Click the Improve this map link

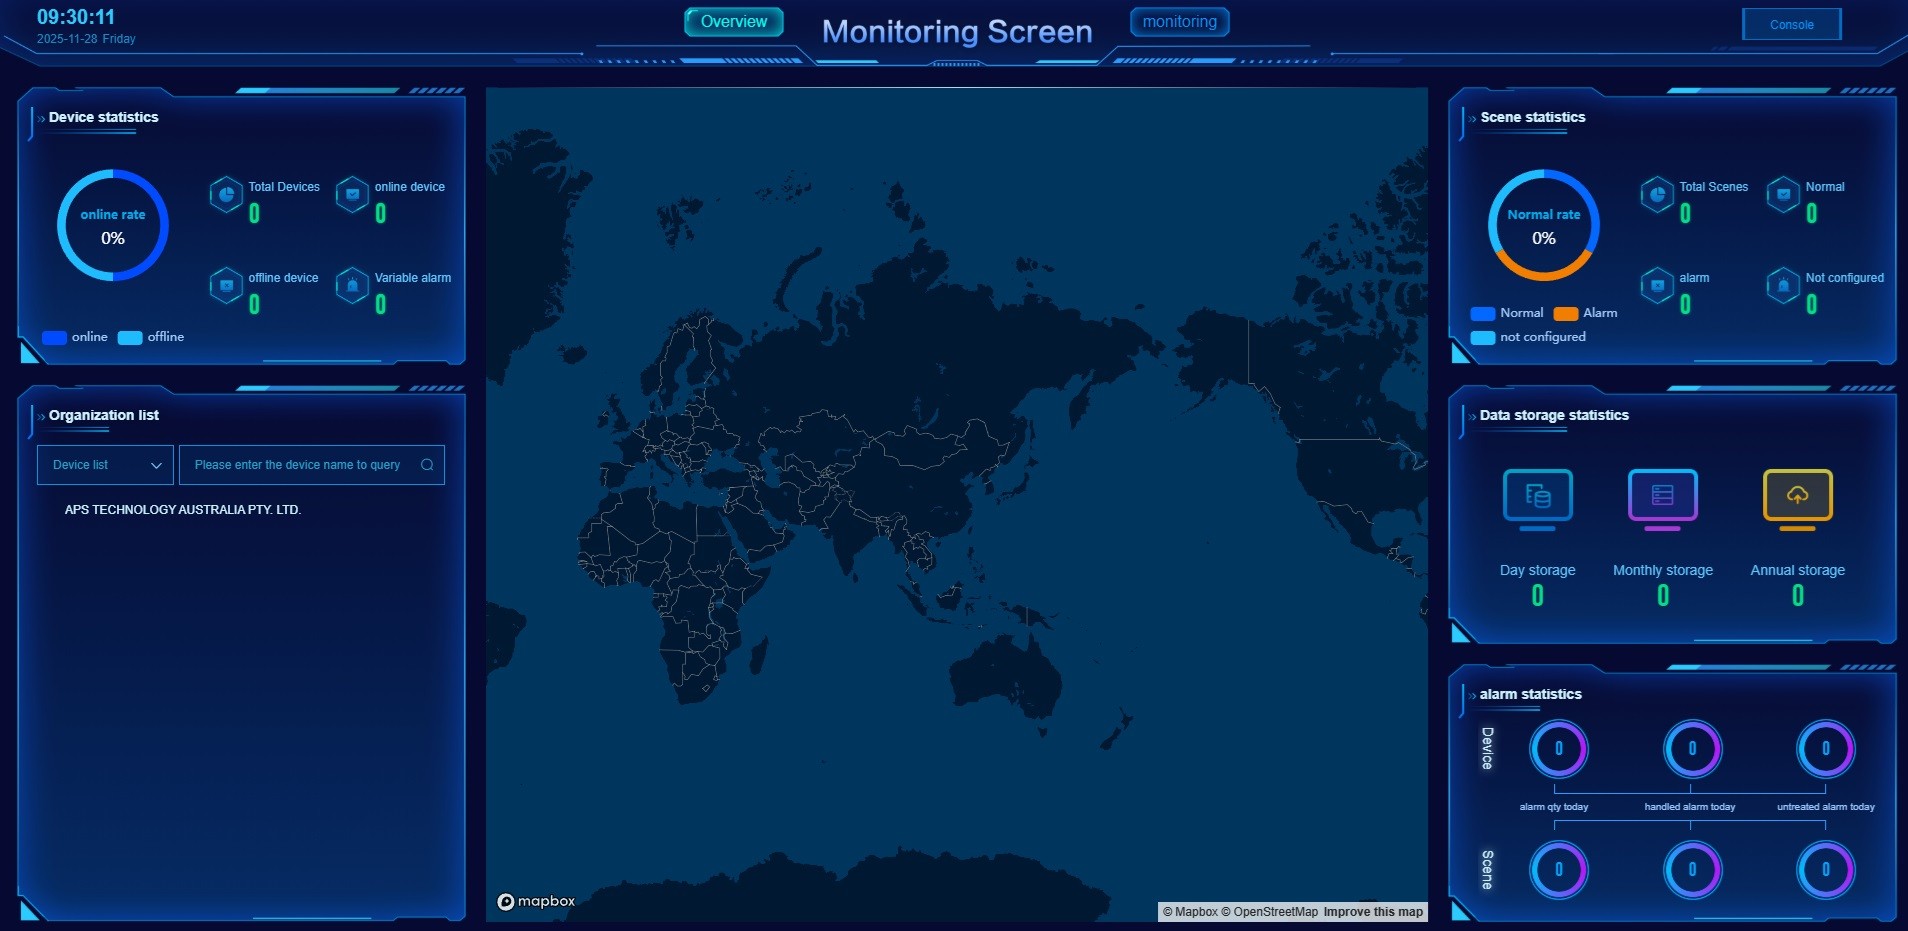[1373, 912]
